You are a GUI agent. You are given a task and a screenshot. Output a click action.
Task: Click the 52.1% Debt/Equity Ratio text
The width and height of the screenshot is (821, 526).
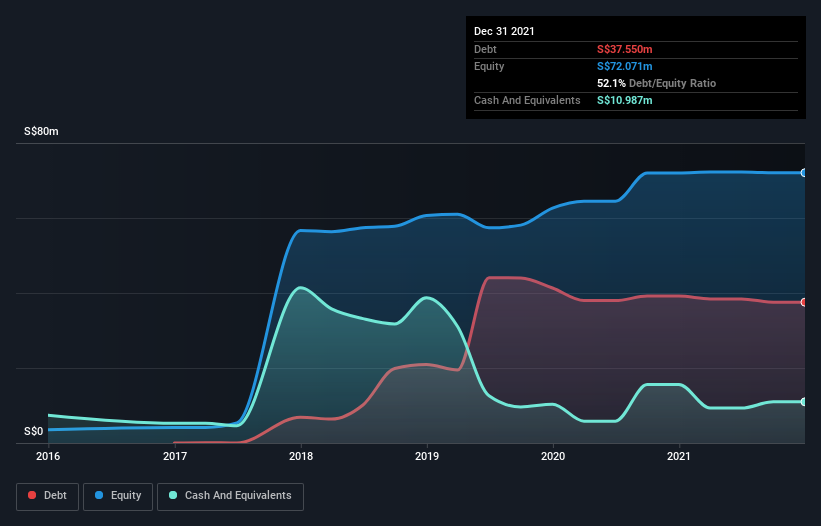[x=657, y=83]
